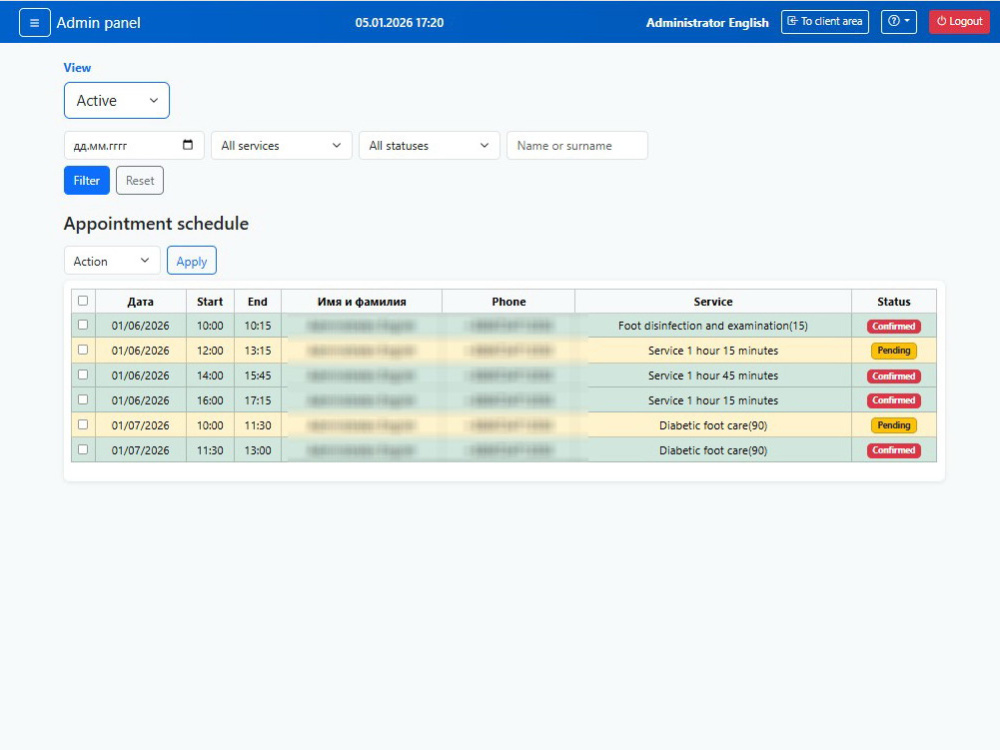Click the Admin panel title
Viewport: 1000px width, 750px height.
pos(98,23)
